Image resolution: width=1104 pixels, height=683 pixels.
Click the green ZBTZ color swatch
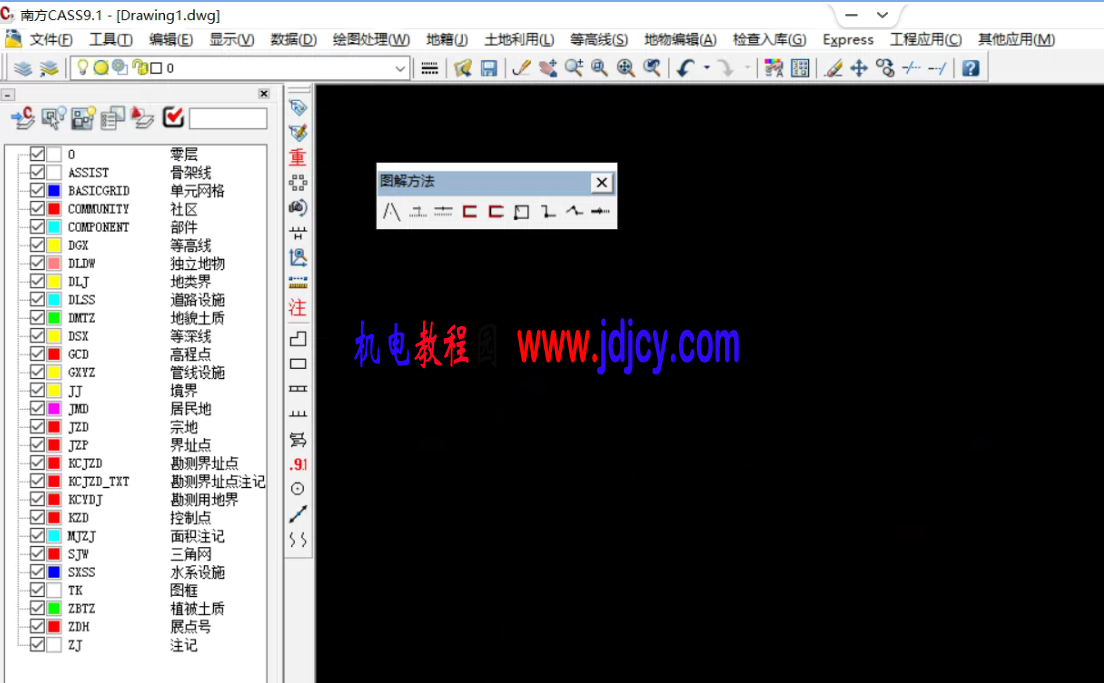[x=54, y=608]
